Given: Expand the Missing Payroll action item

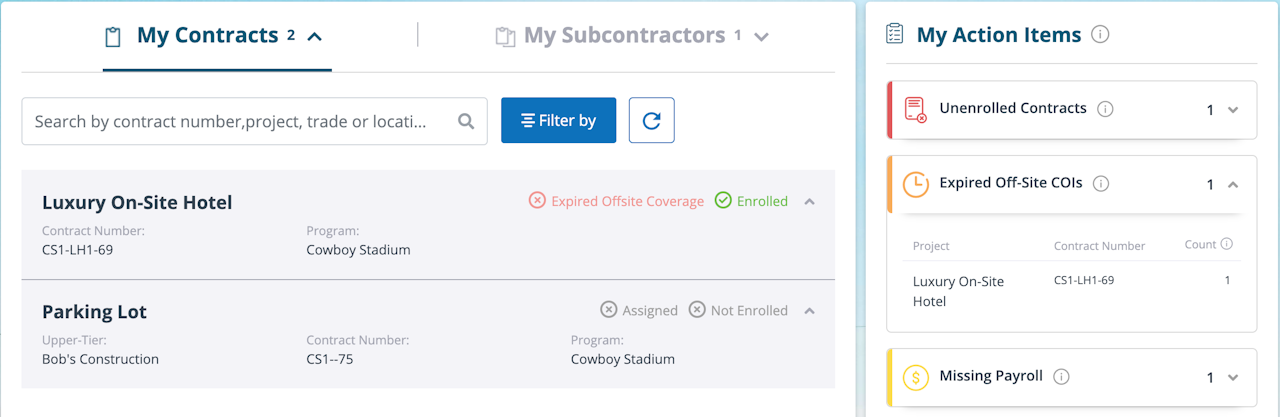Looking at the screenshot, I should click(1233, 378).
